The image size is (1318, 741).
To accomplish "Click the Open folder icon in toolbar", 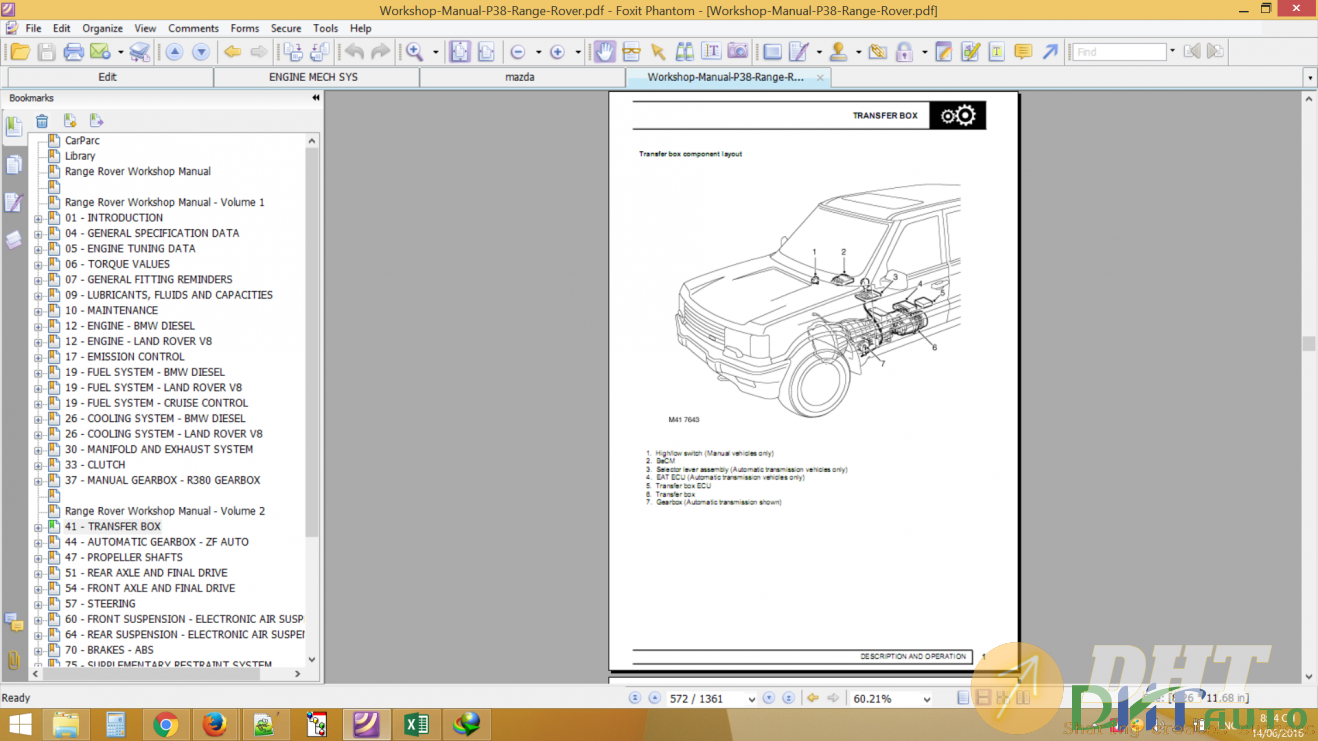I will [x=20, y=52].
